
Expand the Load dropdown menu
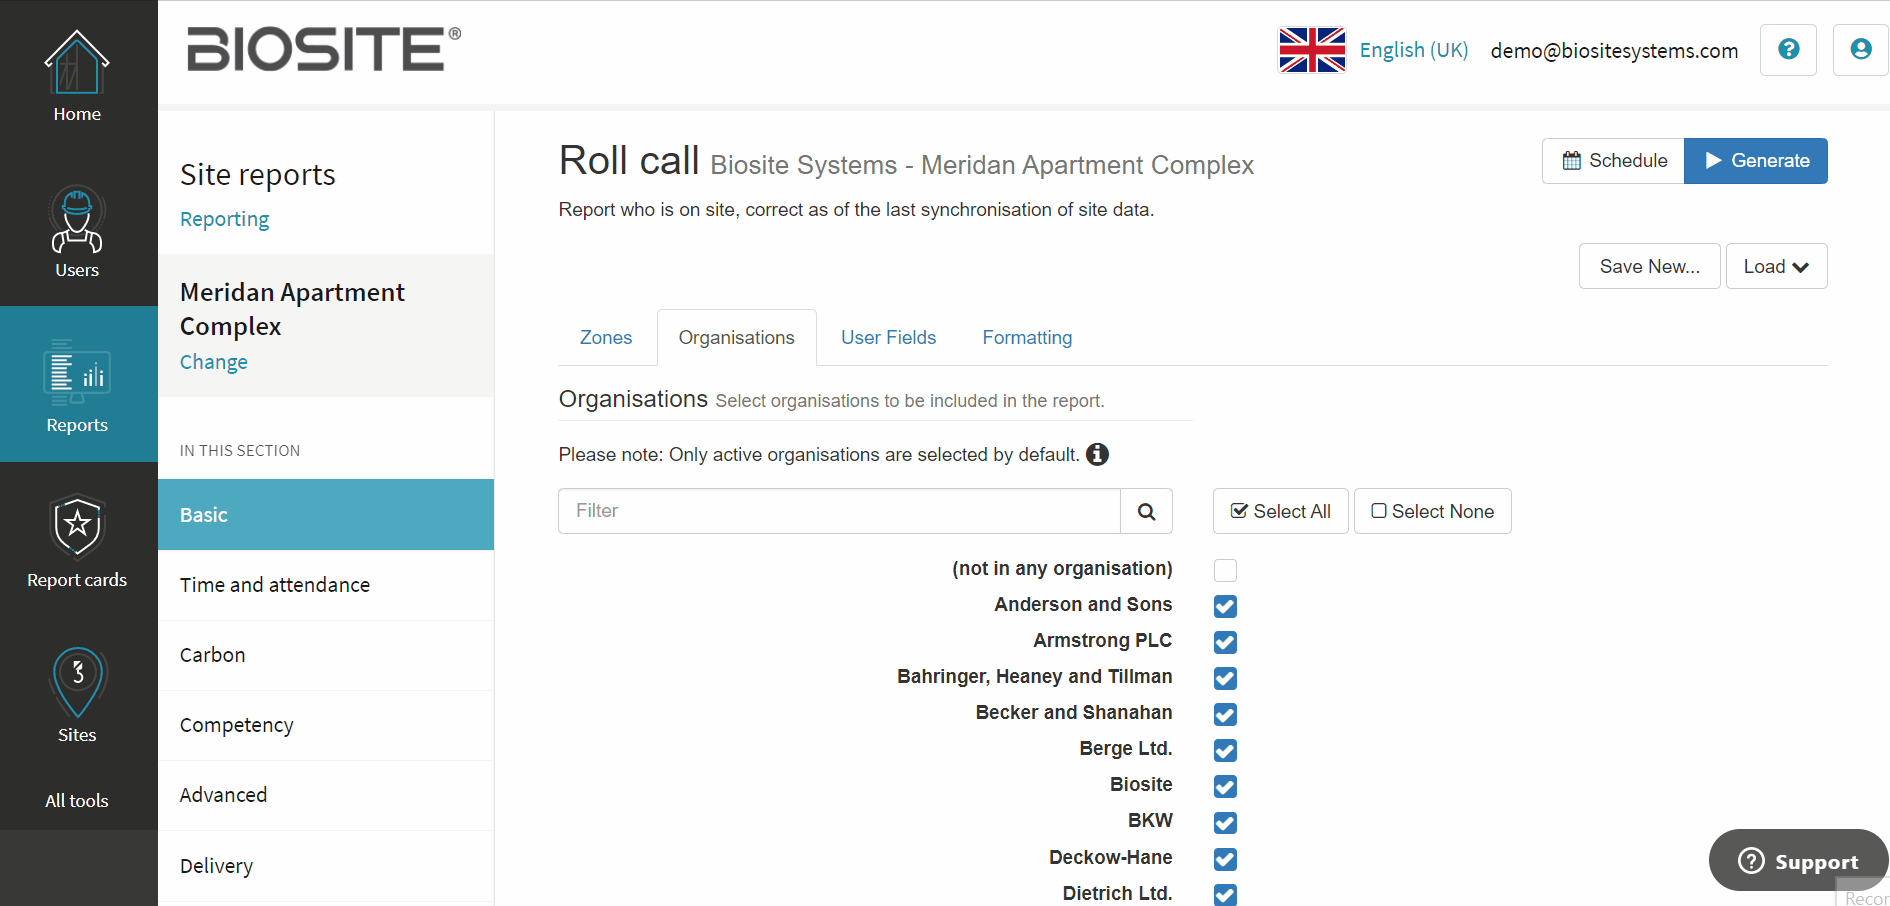(x=1776, y=266)
